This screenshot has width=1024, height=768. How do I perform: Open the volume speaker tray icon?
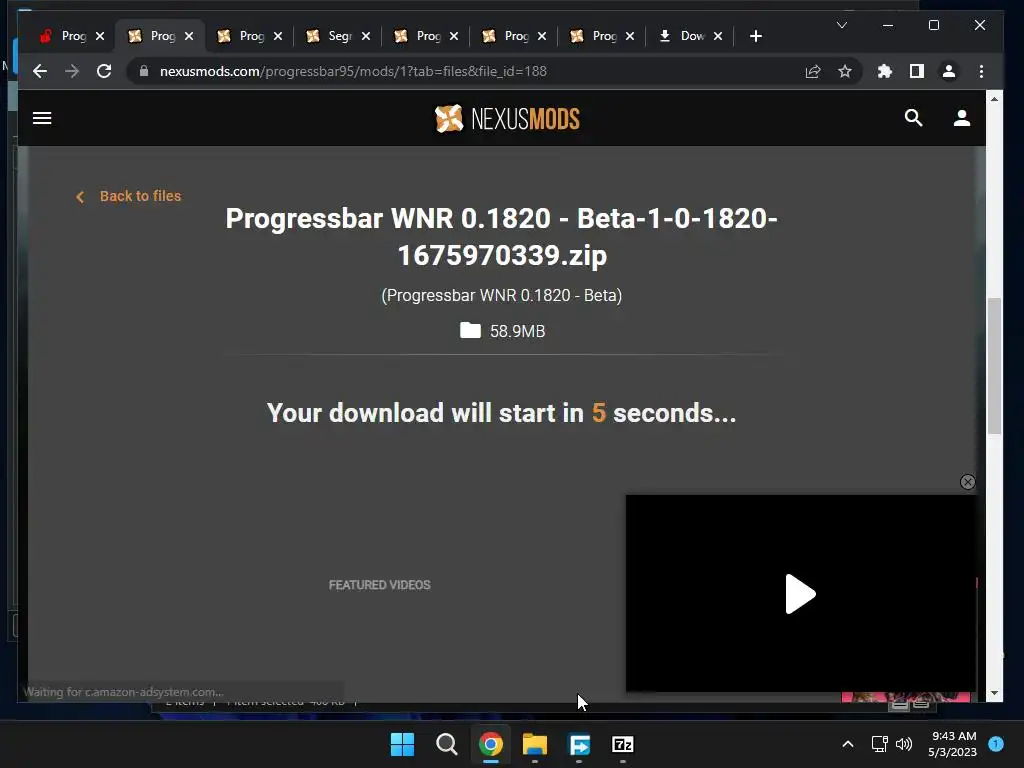click(x=904, y=744)
